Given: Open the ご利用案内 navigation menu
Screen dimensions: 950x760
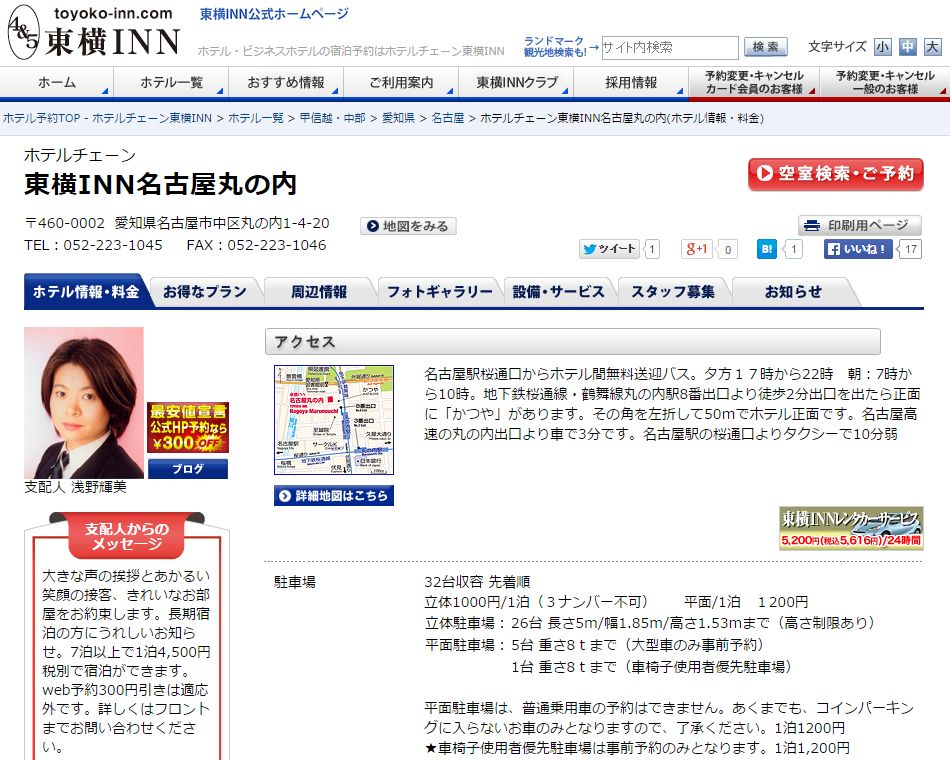Looking at the screenshot, I should [401, 82].
